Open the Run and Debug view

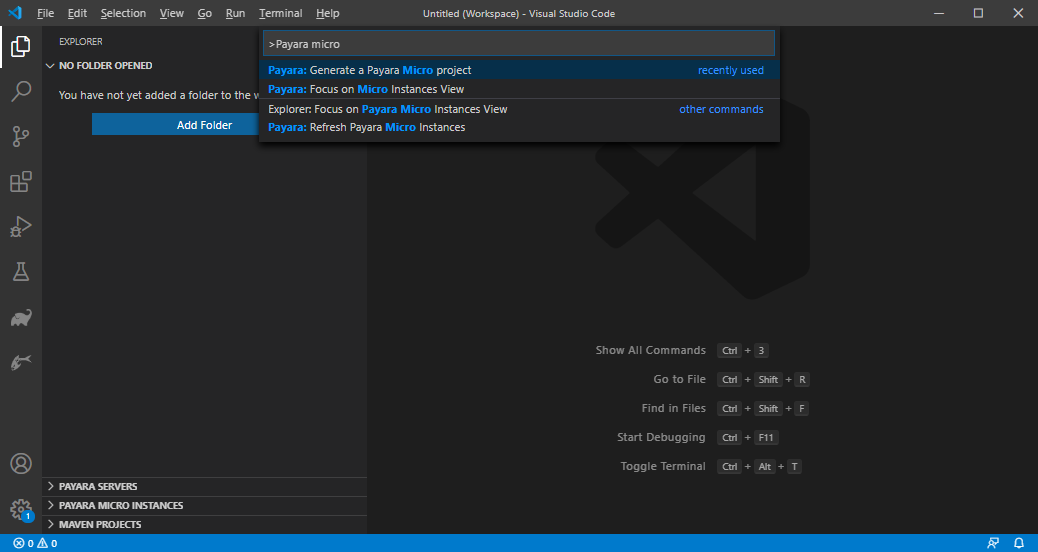pos(20,227)
